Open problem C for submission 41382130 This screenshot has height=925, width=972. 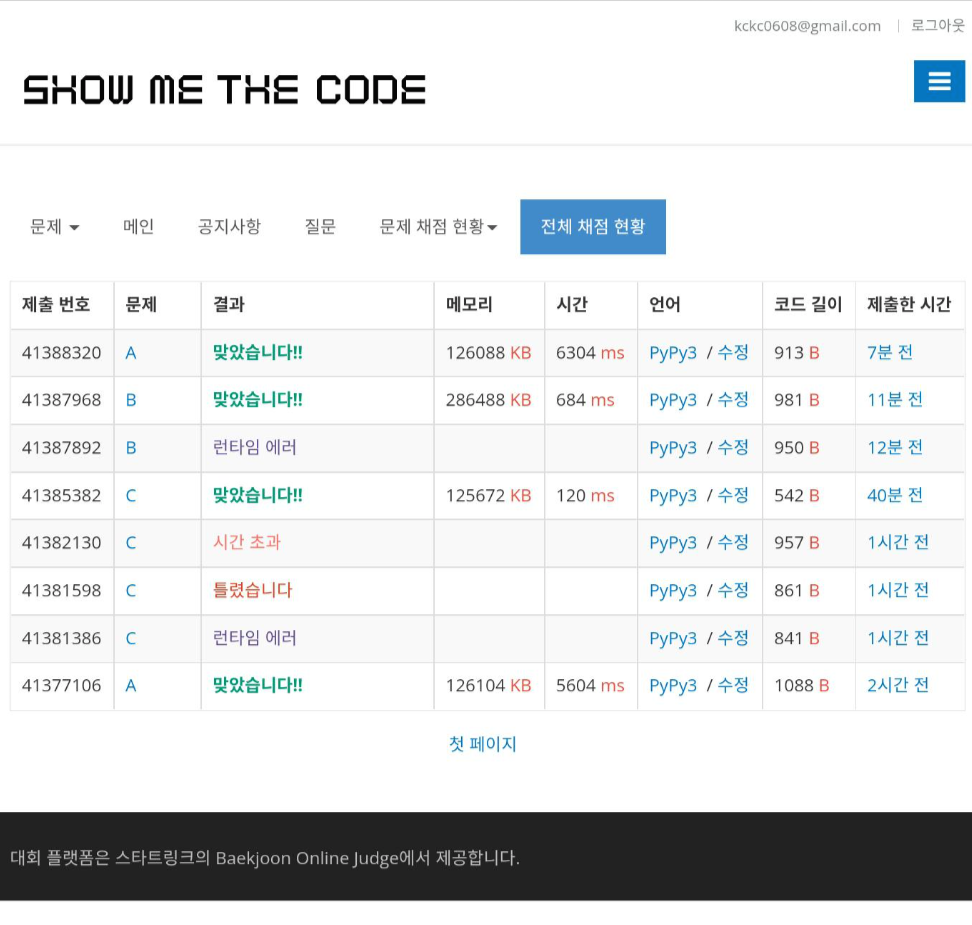click(x=131, y=543)
